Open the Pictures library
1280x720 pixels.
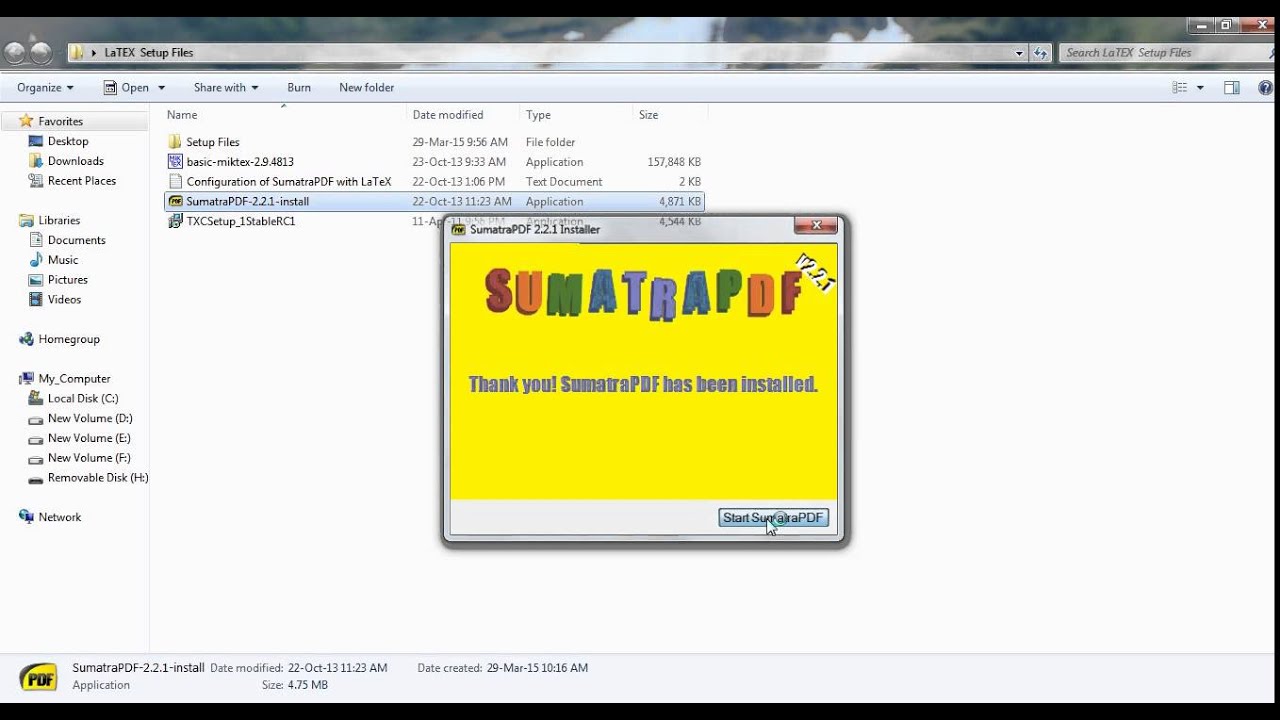pos(67,280)
